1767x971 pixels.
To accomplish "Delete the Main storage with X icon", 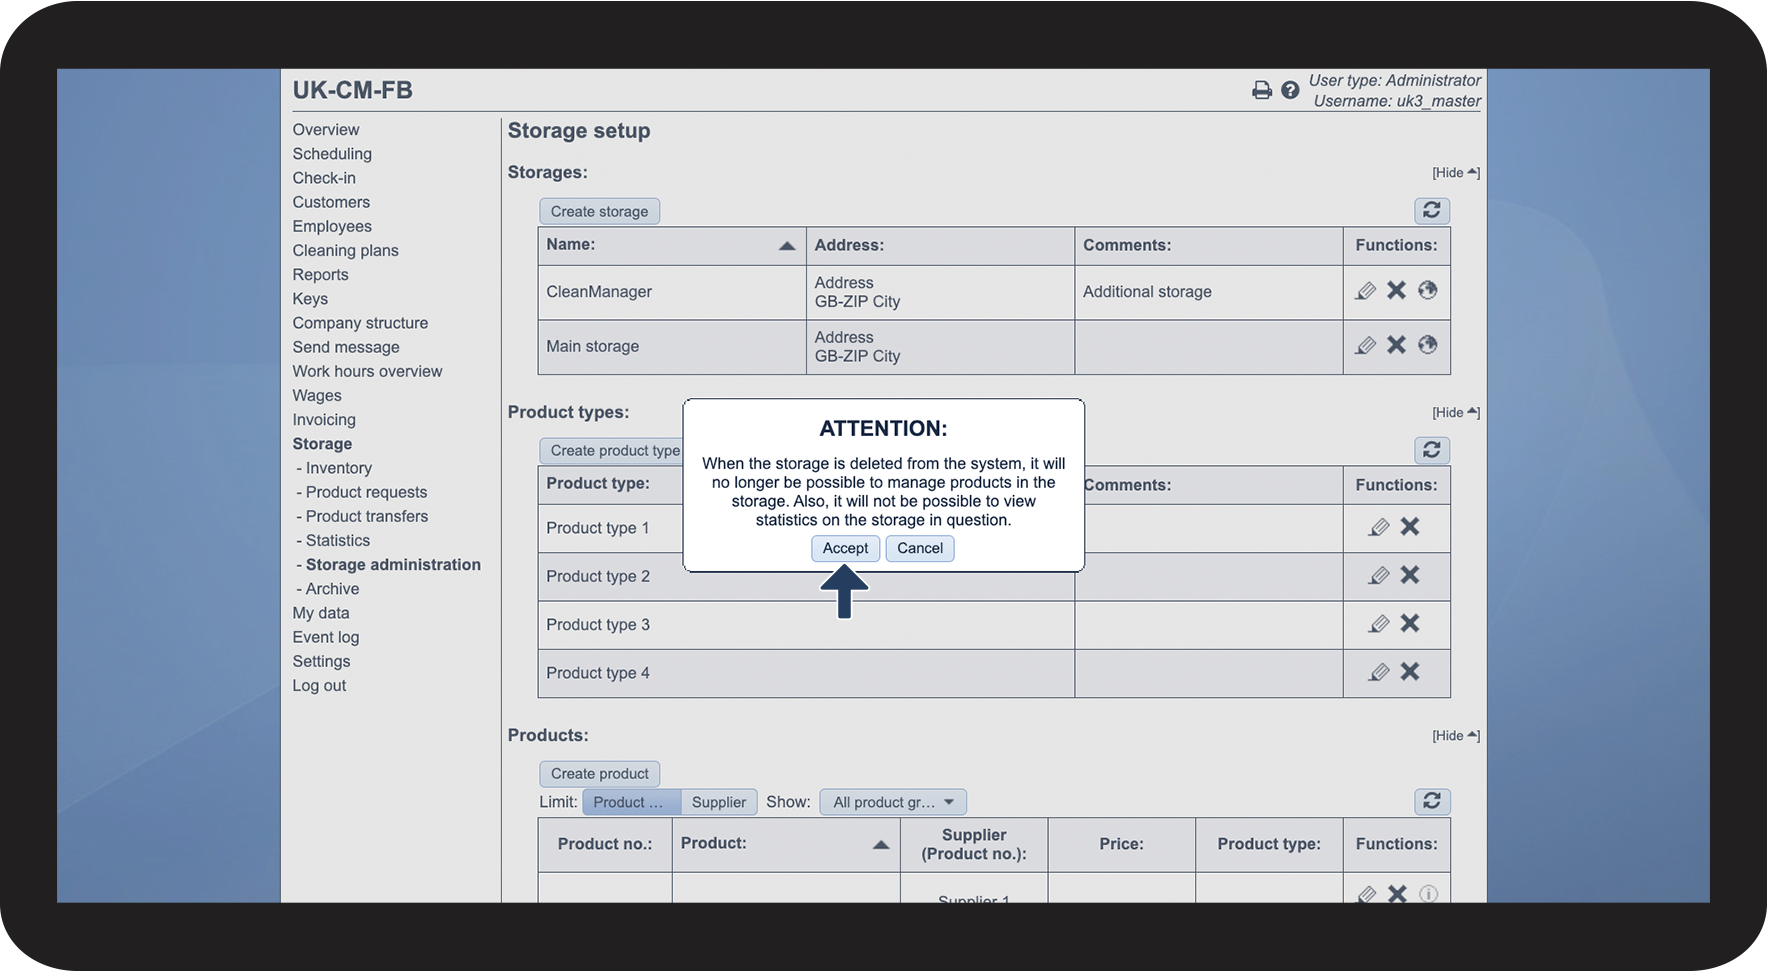I will tap(1396, 345).
